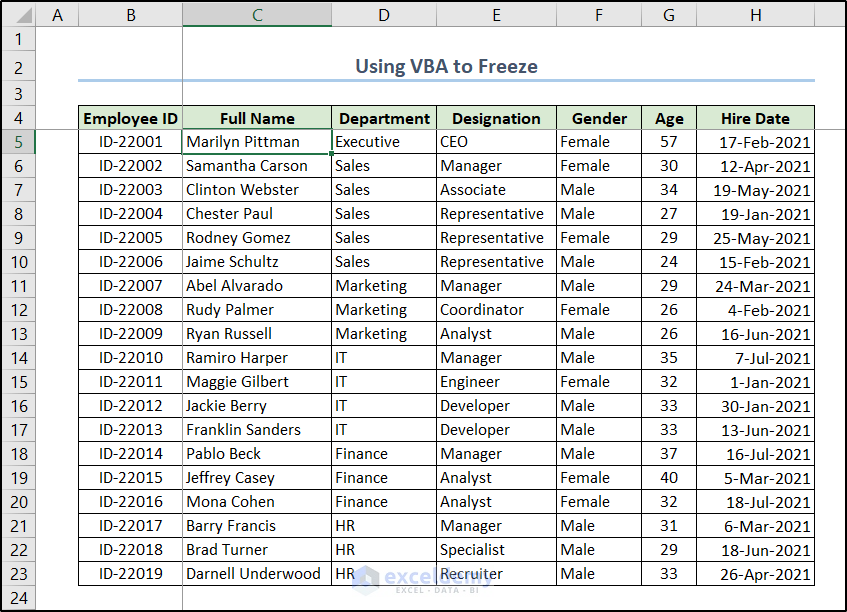
Task: Click row 5 header number
Action: point(18,142)
